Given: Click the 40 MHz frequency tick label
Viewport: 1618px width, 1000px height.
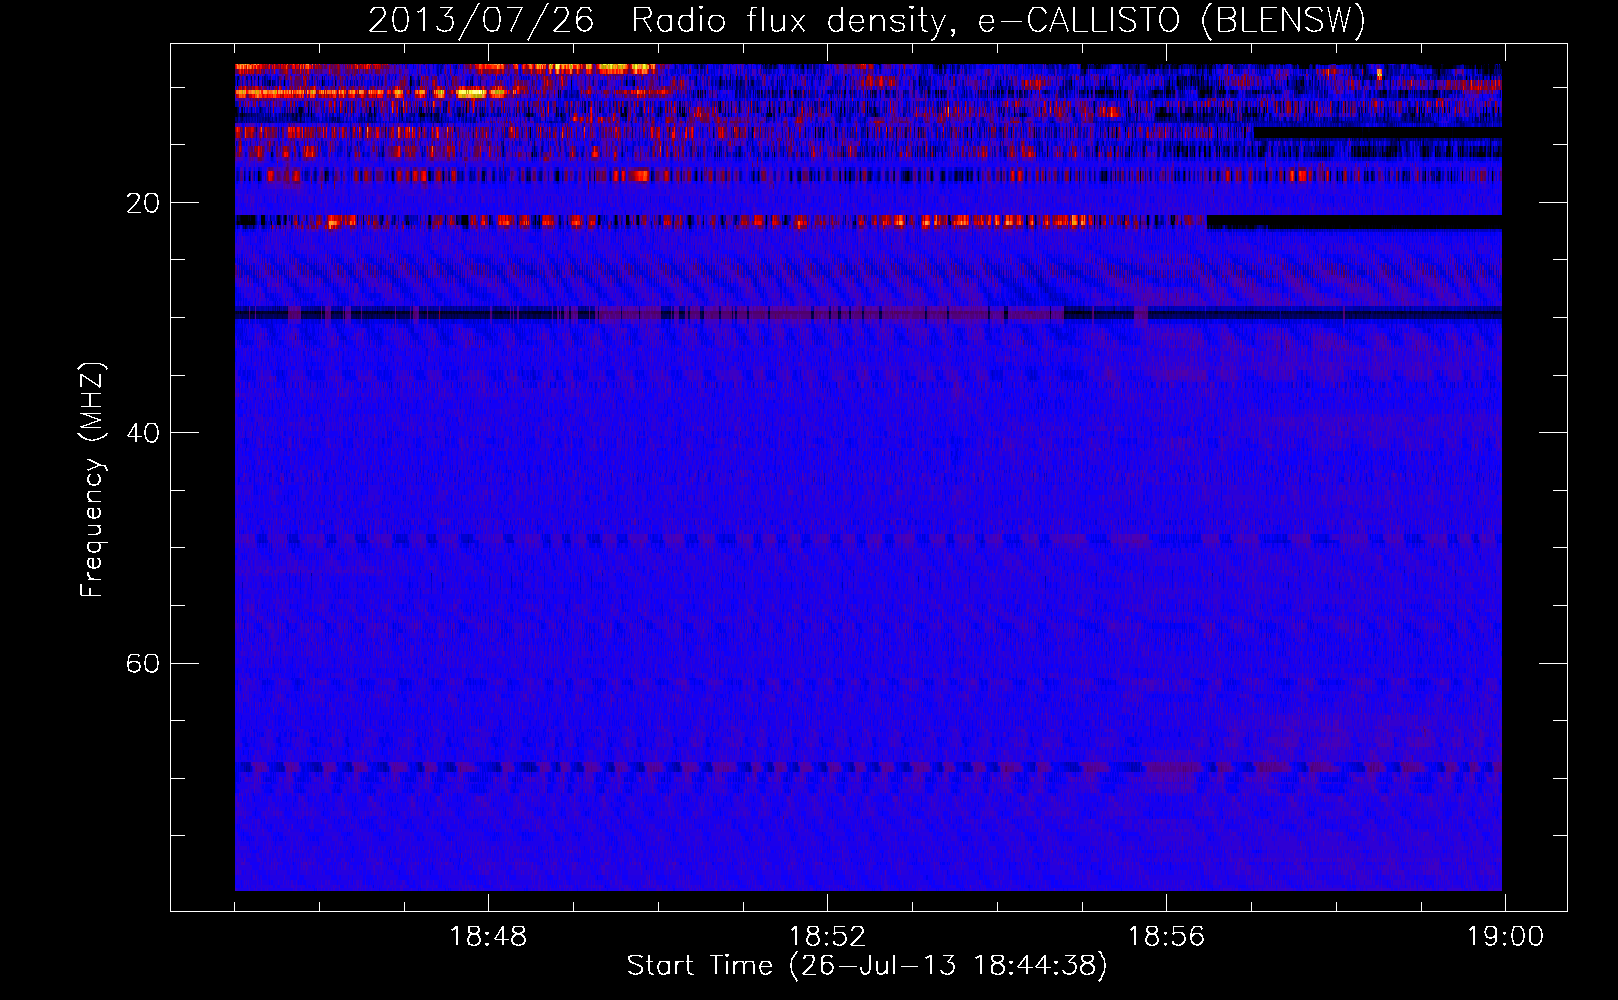Looking at the screenshot, I should point(143,433).
